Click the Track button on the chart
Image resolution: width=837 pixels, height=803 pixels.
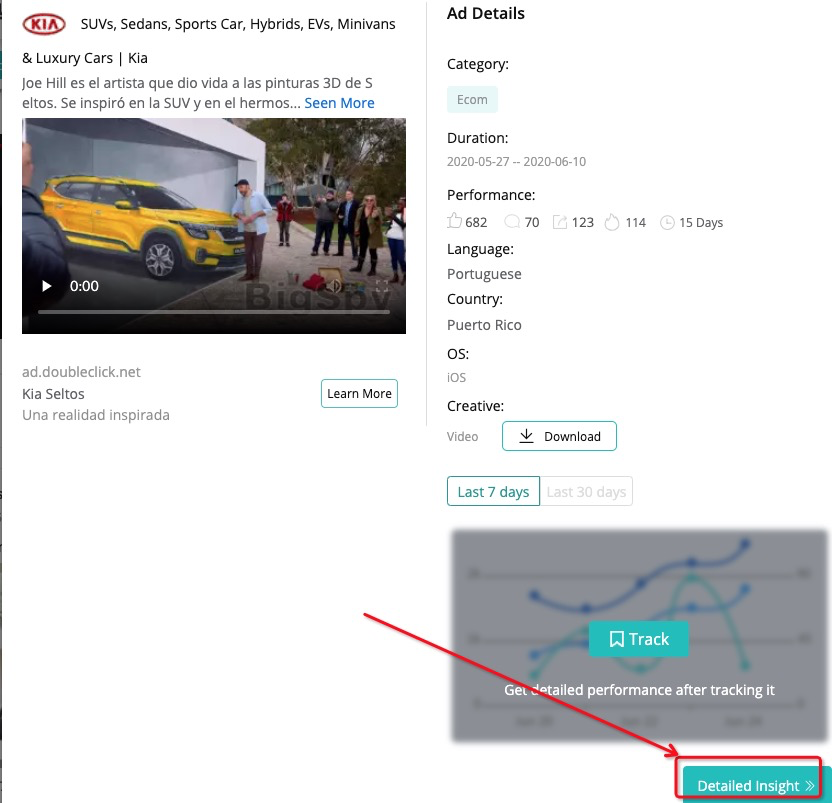pyautogui.click(x=639, y=639)
